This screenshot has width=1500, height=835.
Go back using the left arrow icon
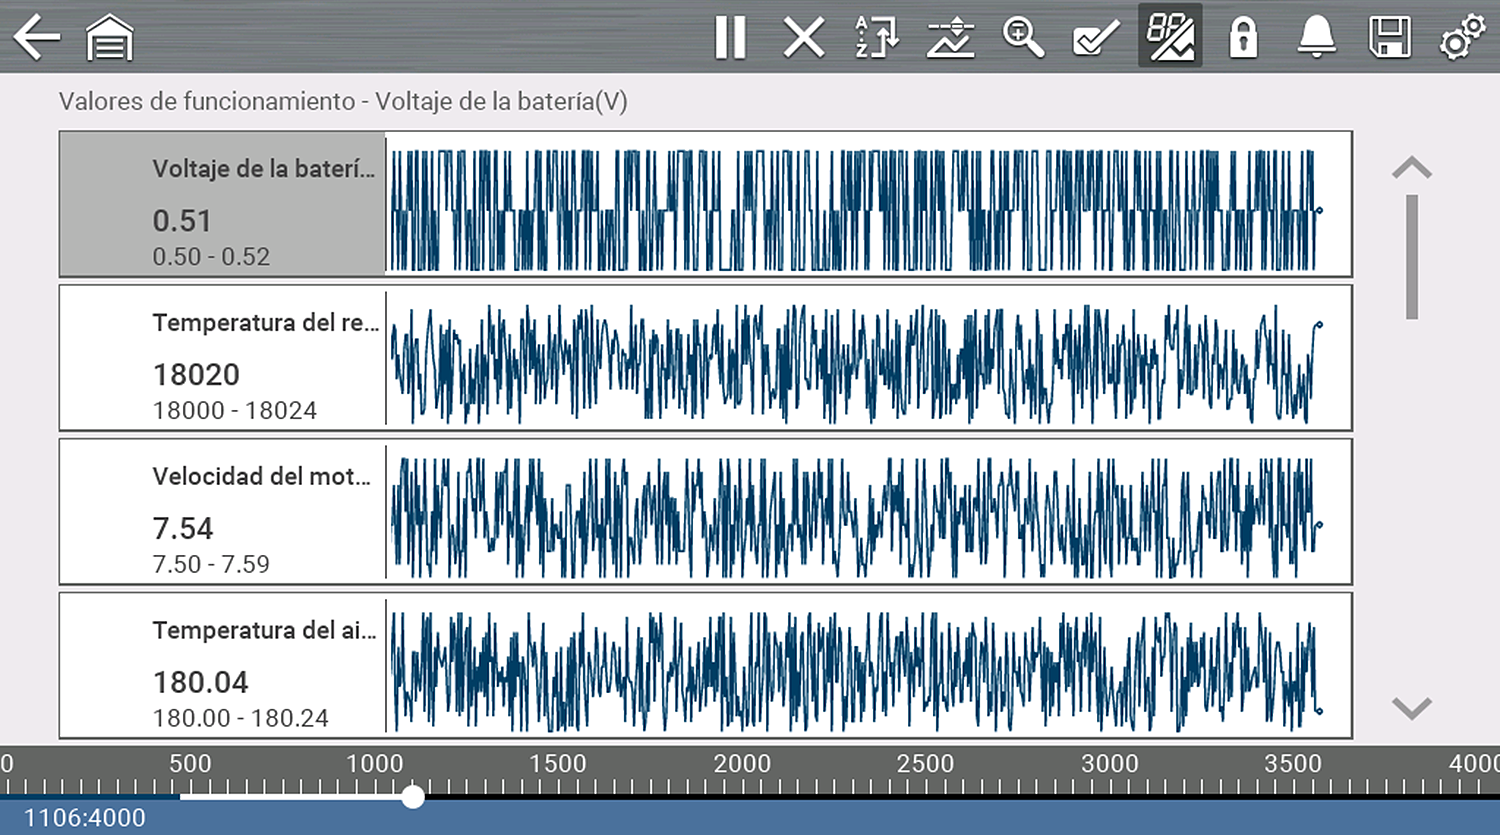tap(37, 38)
